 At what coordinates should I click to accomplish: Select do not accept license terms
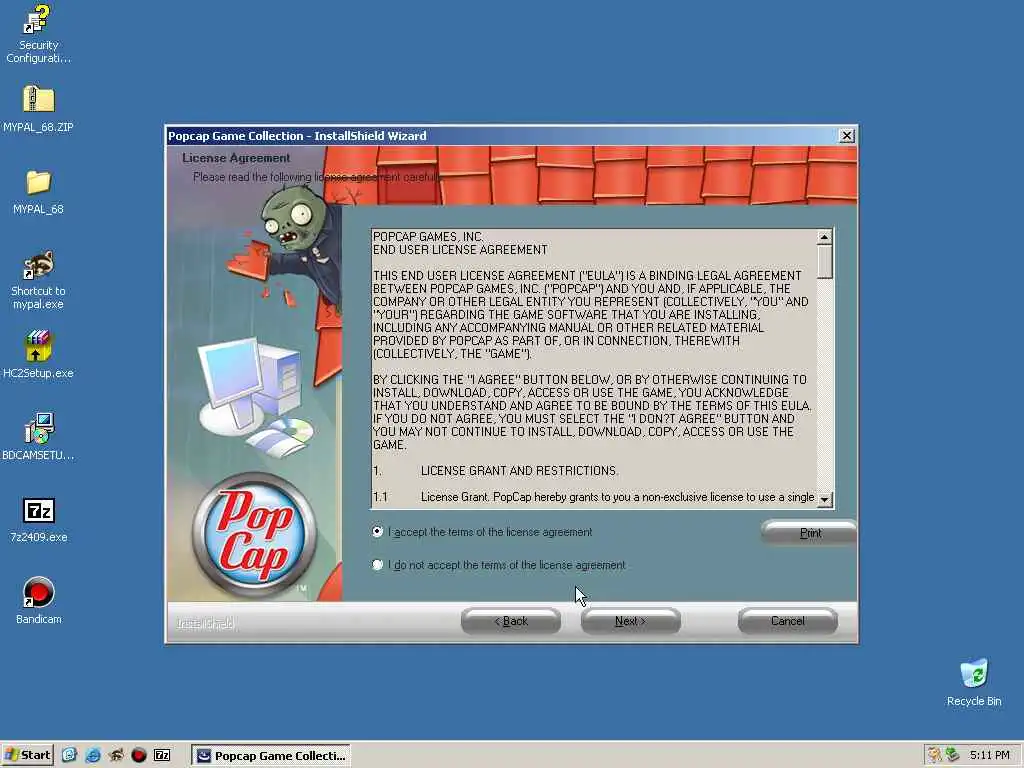click(377, 565)
